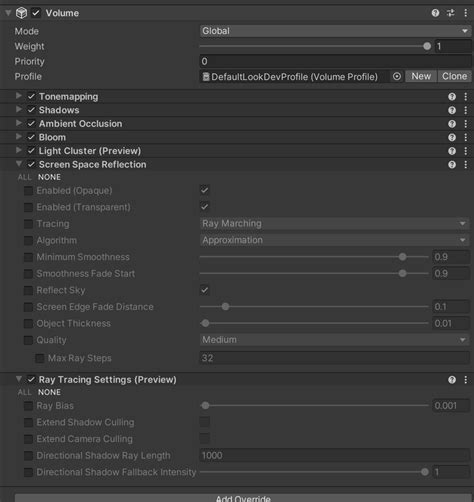
Task: Open Screen Space Reflection help icon
Action: point(452,165)
